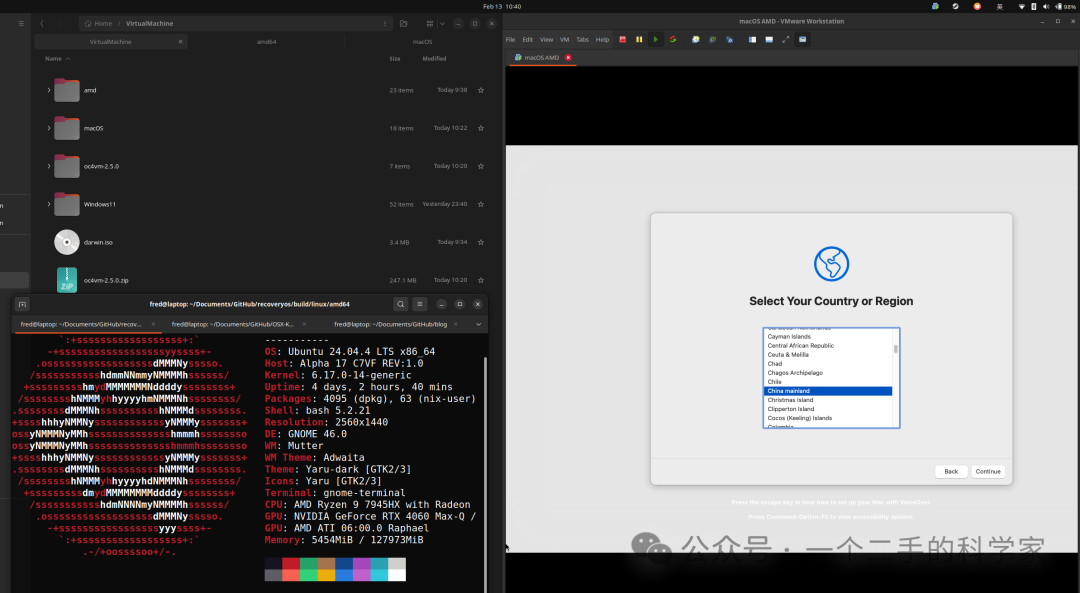
Task: Close the macOS AMD tab
Action: (x=568, y=57)
